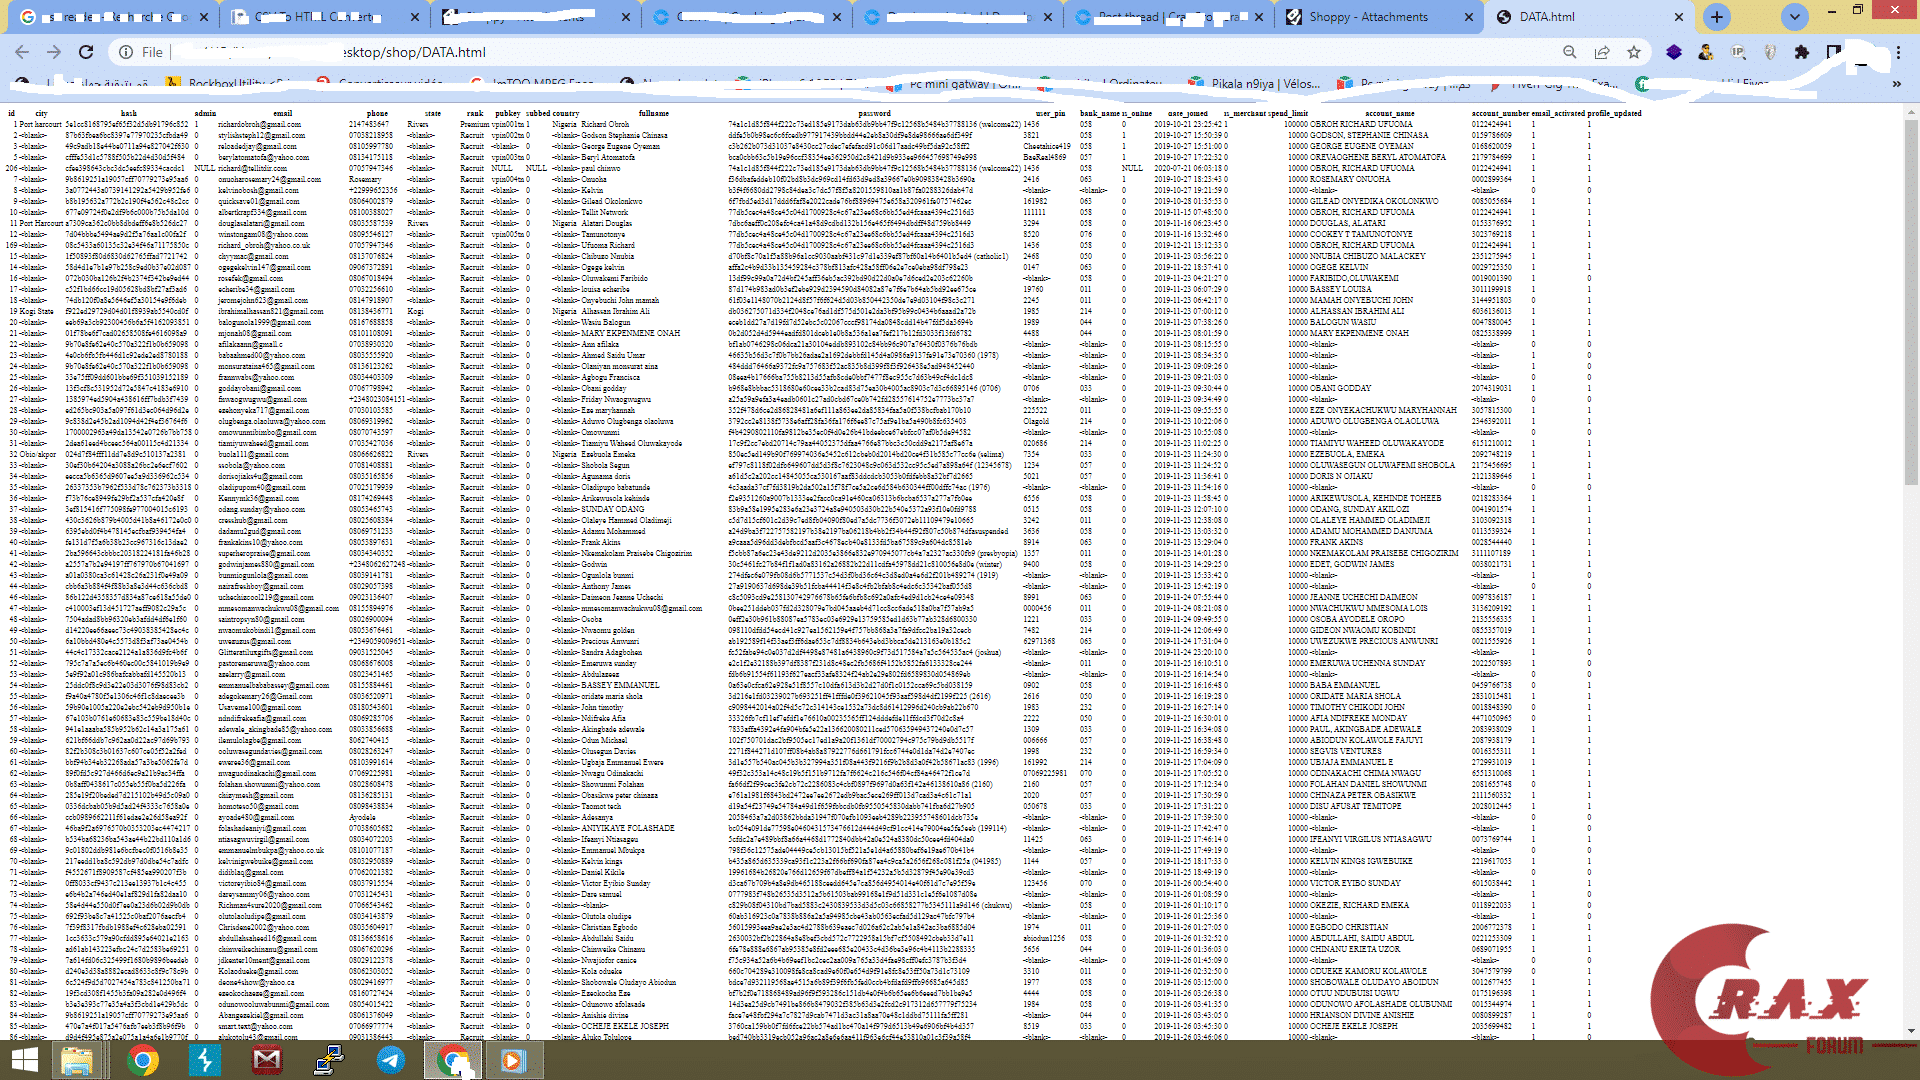Launch PuTTY from the taskbar

[x=329, y=1060]
